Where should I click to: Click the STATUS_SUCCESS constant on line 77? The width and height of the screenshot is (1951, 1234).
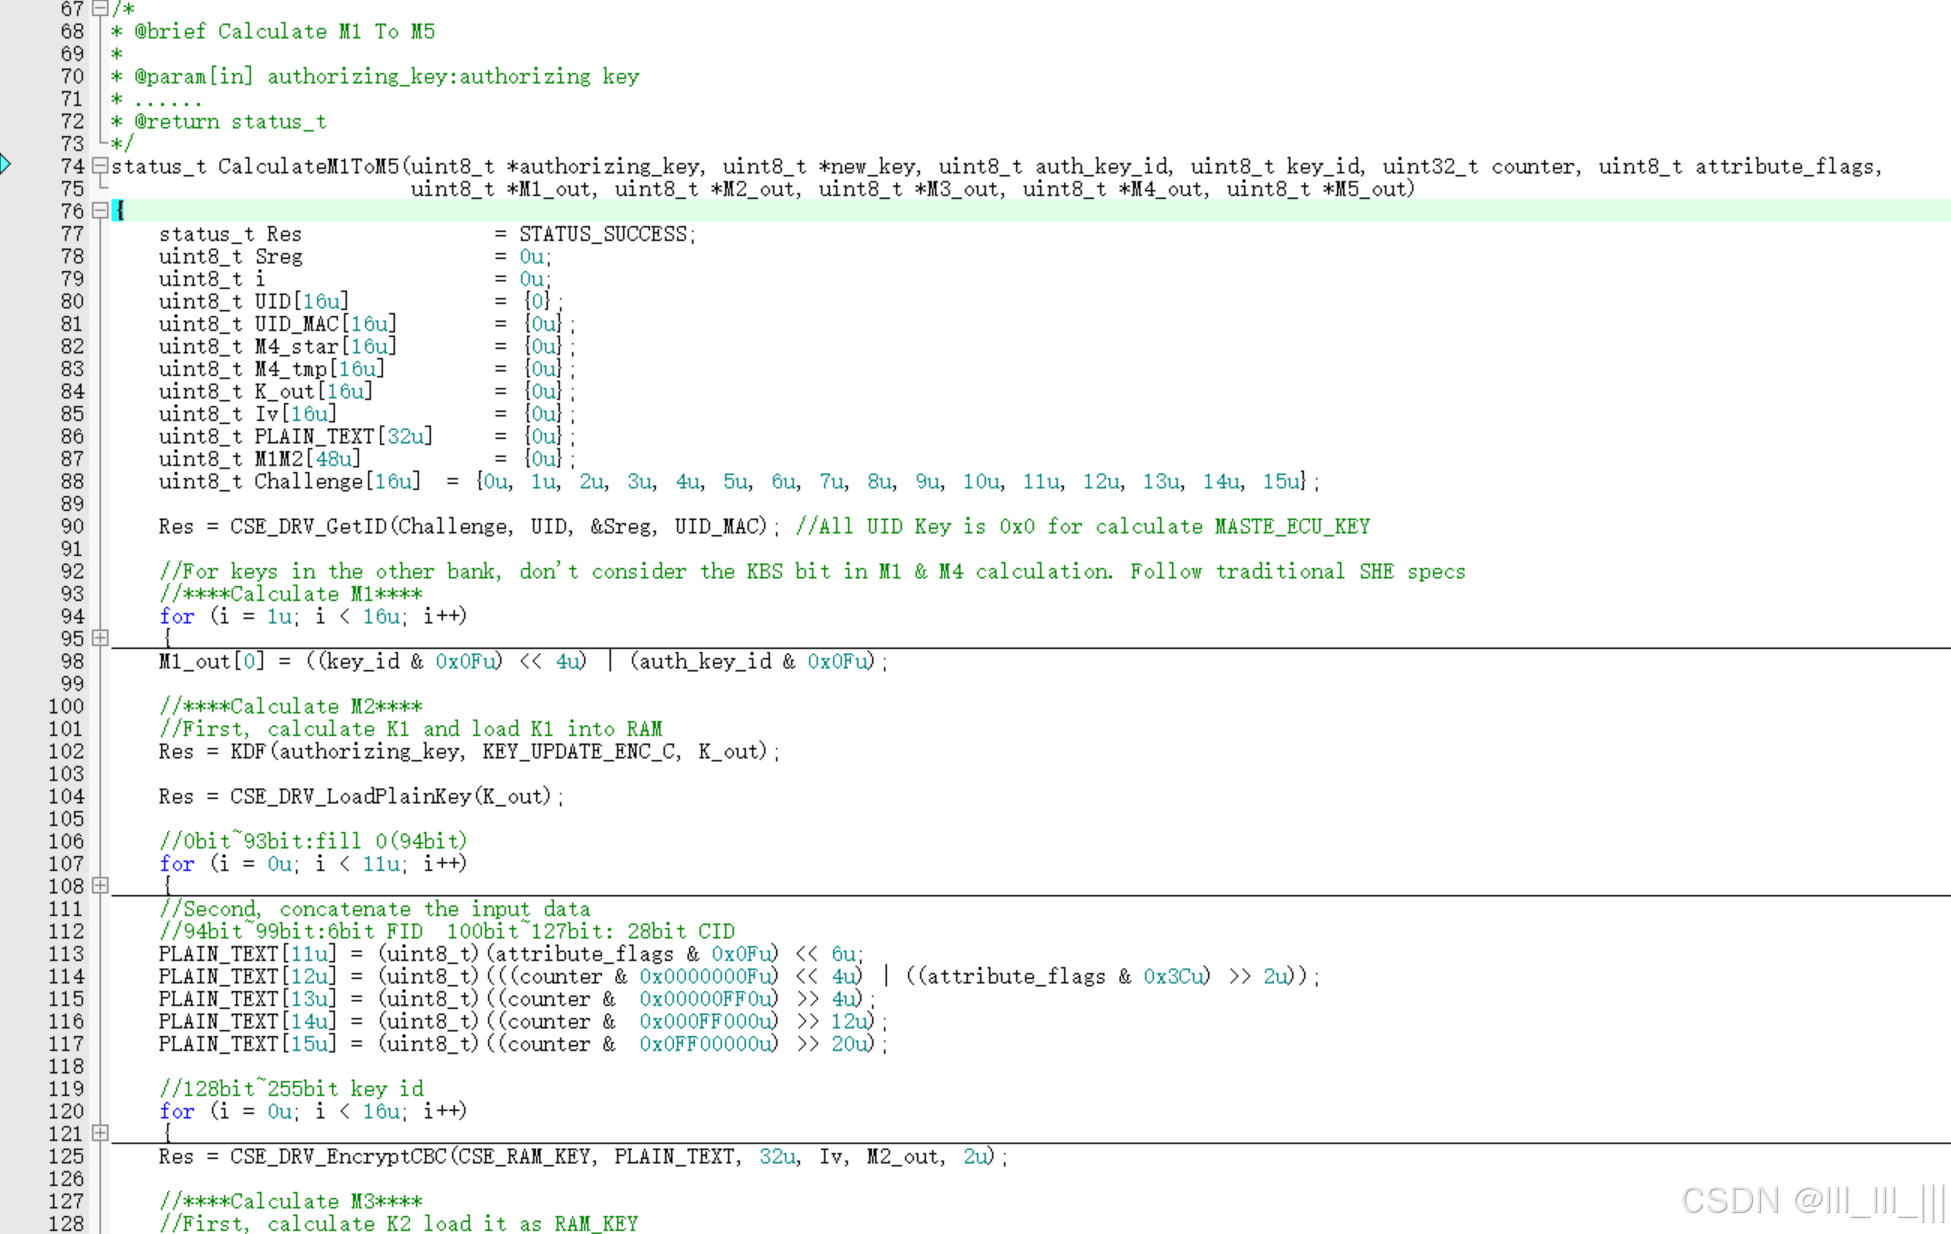(603, 234)
